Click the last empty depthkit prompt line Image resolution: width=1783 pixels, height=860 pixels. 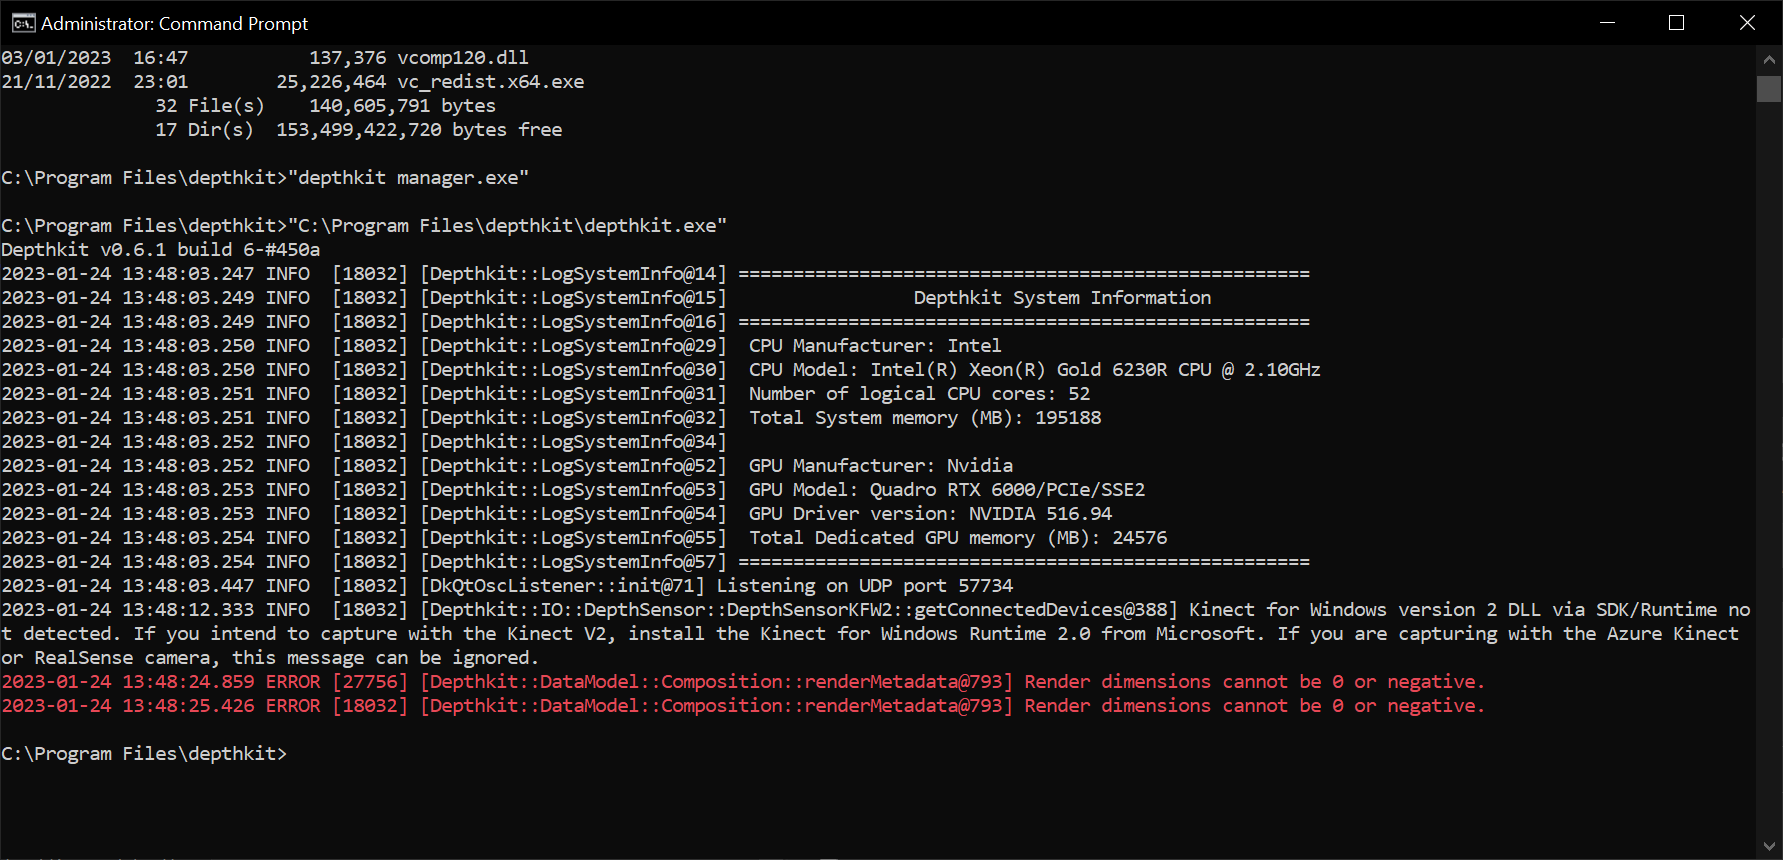click(x=144, y=754)
